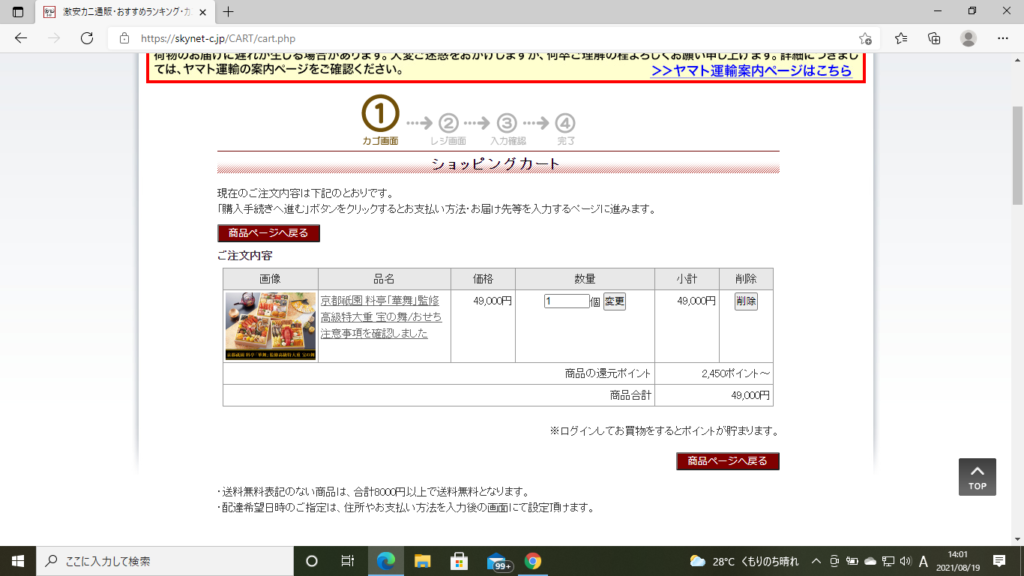Click the 変更 quantity update button
This screenshot has height=576, width=1024.
point(615,301)
